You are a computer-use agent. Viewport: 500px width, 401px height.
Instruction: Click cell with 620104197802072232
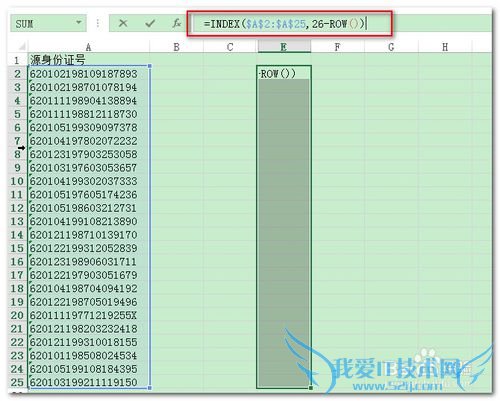point(89,141)
